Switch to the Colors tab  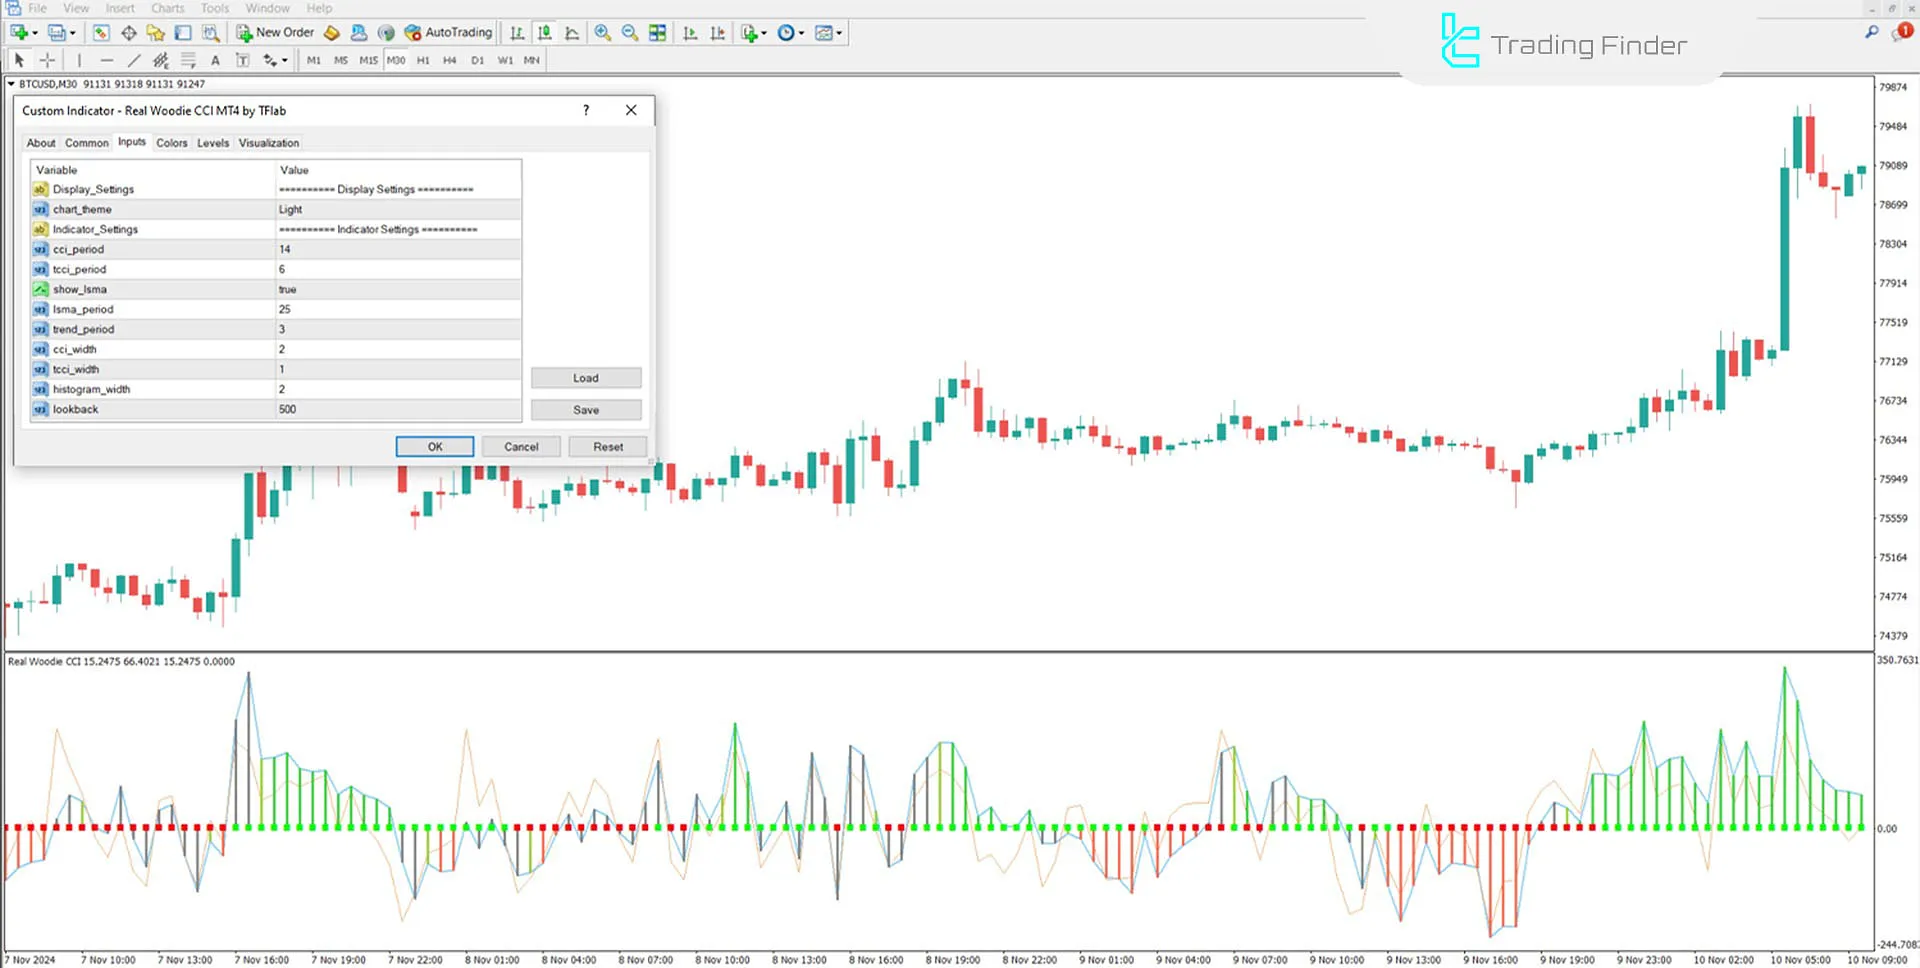coord(171,142)
